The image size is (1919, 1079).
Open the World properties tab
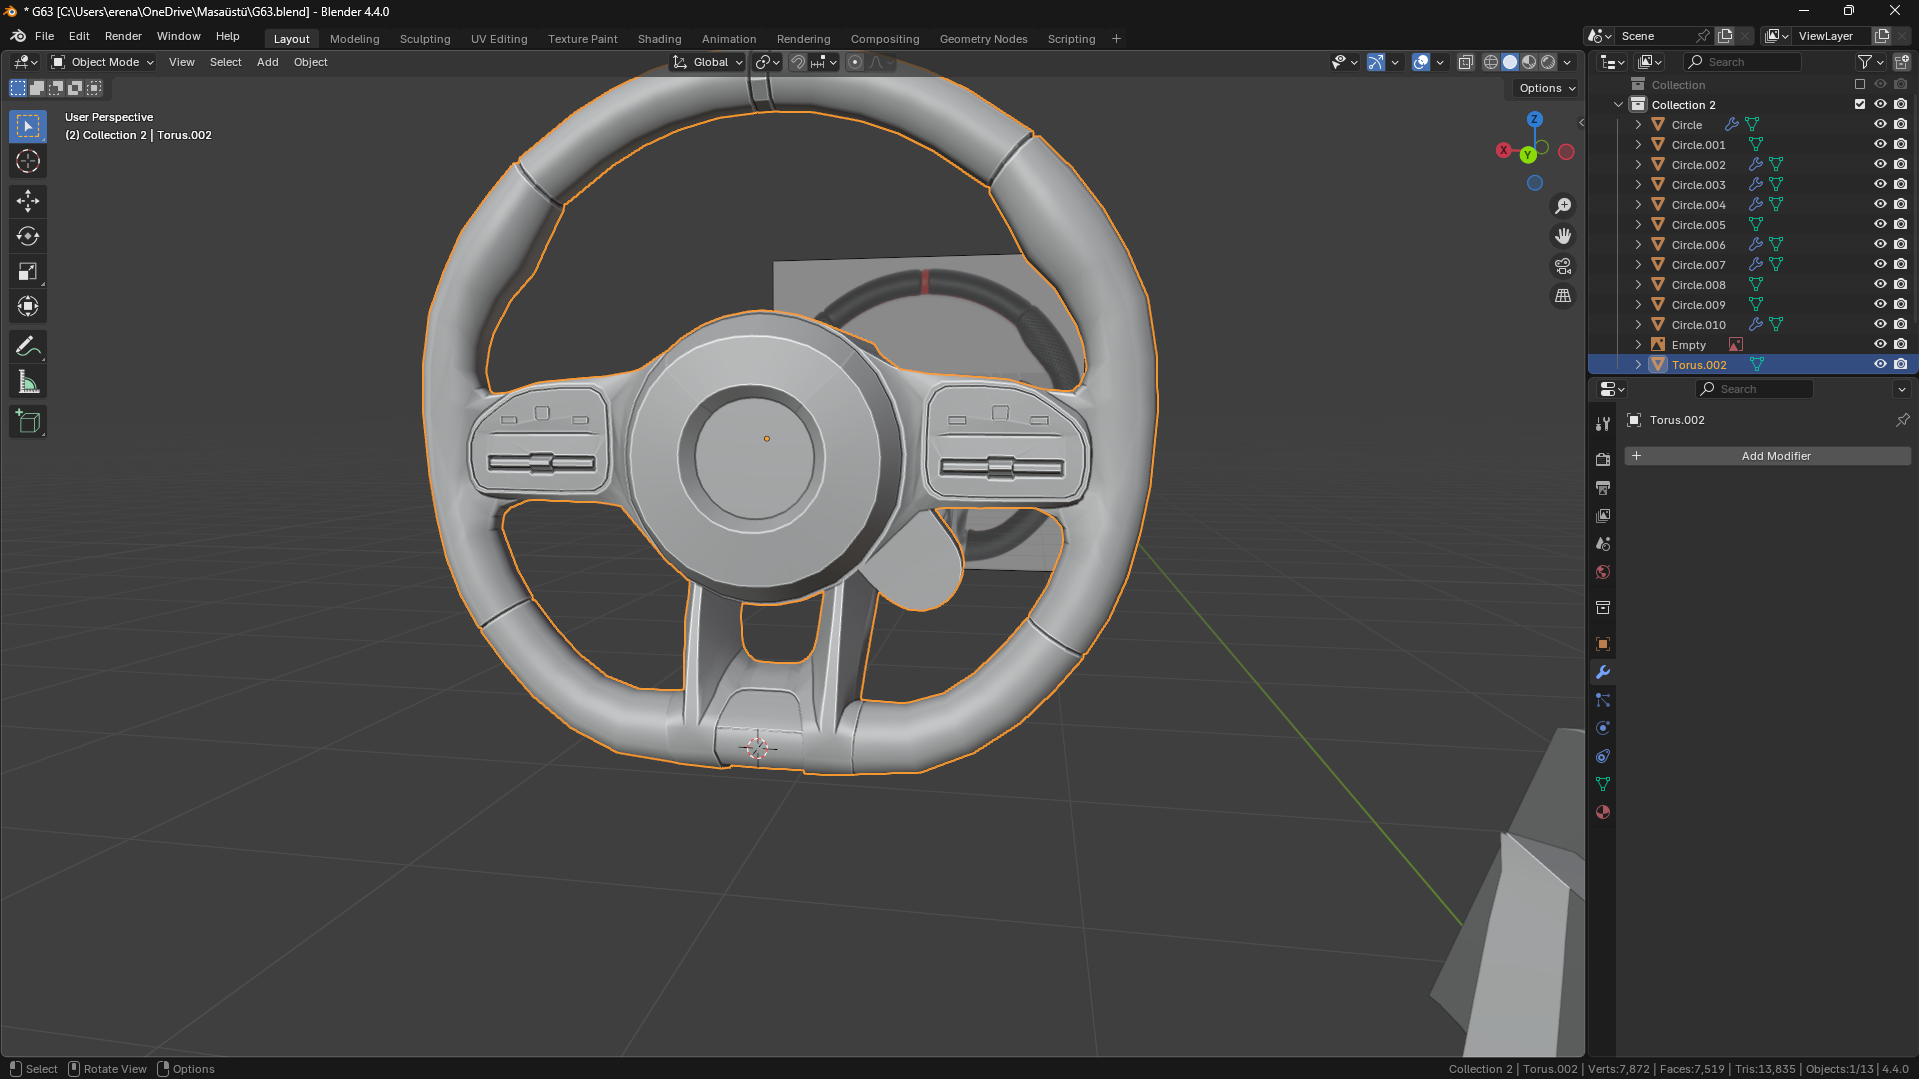click(x=1603, y=572)
